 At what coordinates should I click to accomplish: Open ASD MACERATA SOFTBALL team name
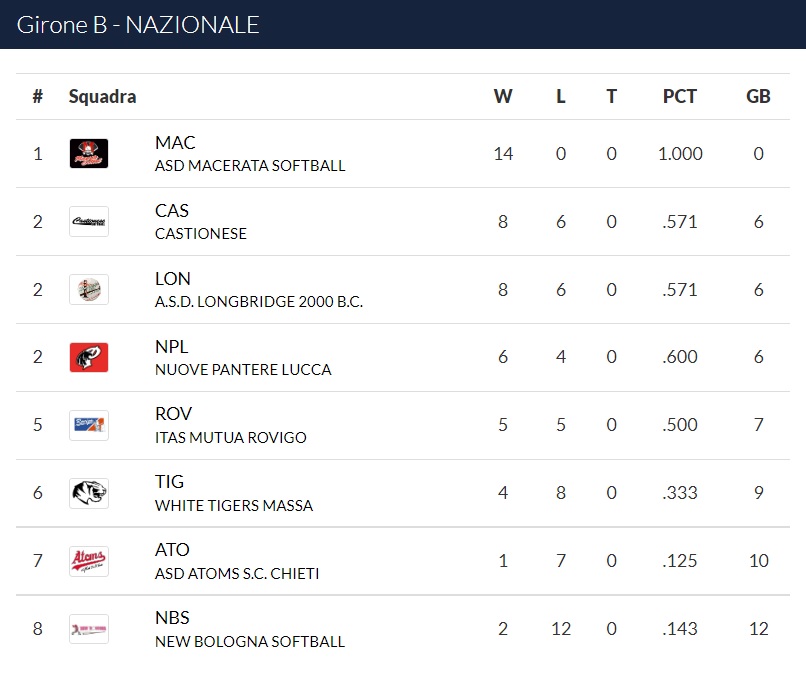coord(250,166)
